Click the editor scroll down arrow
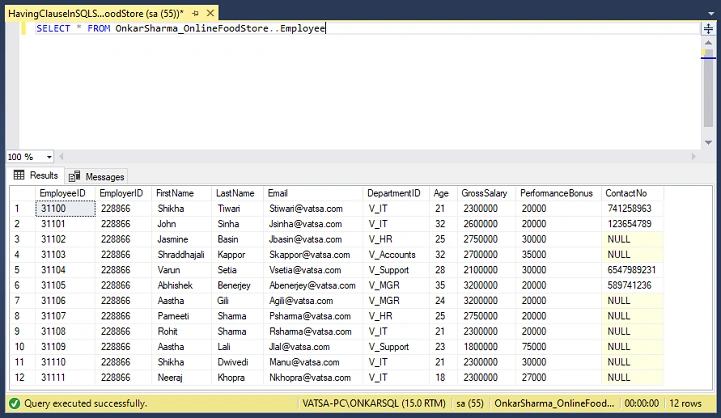 point(708,143)
